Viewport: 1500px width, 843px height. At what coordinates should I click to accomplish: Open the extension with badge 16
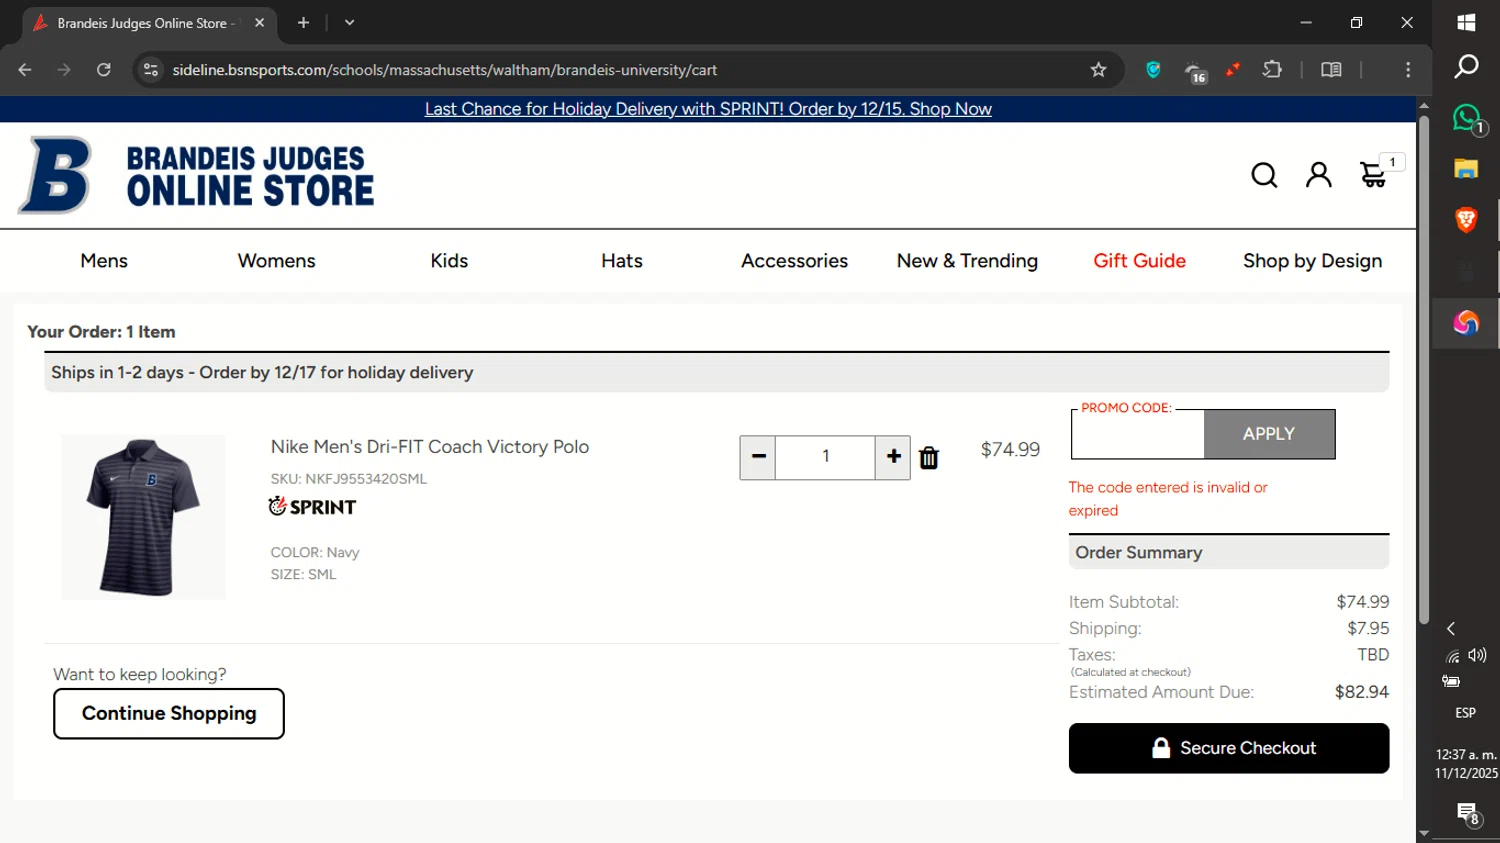tap(1195, 72)
